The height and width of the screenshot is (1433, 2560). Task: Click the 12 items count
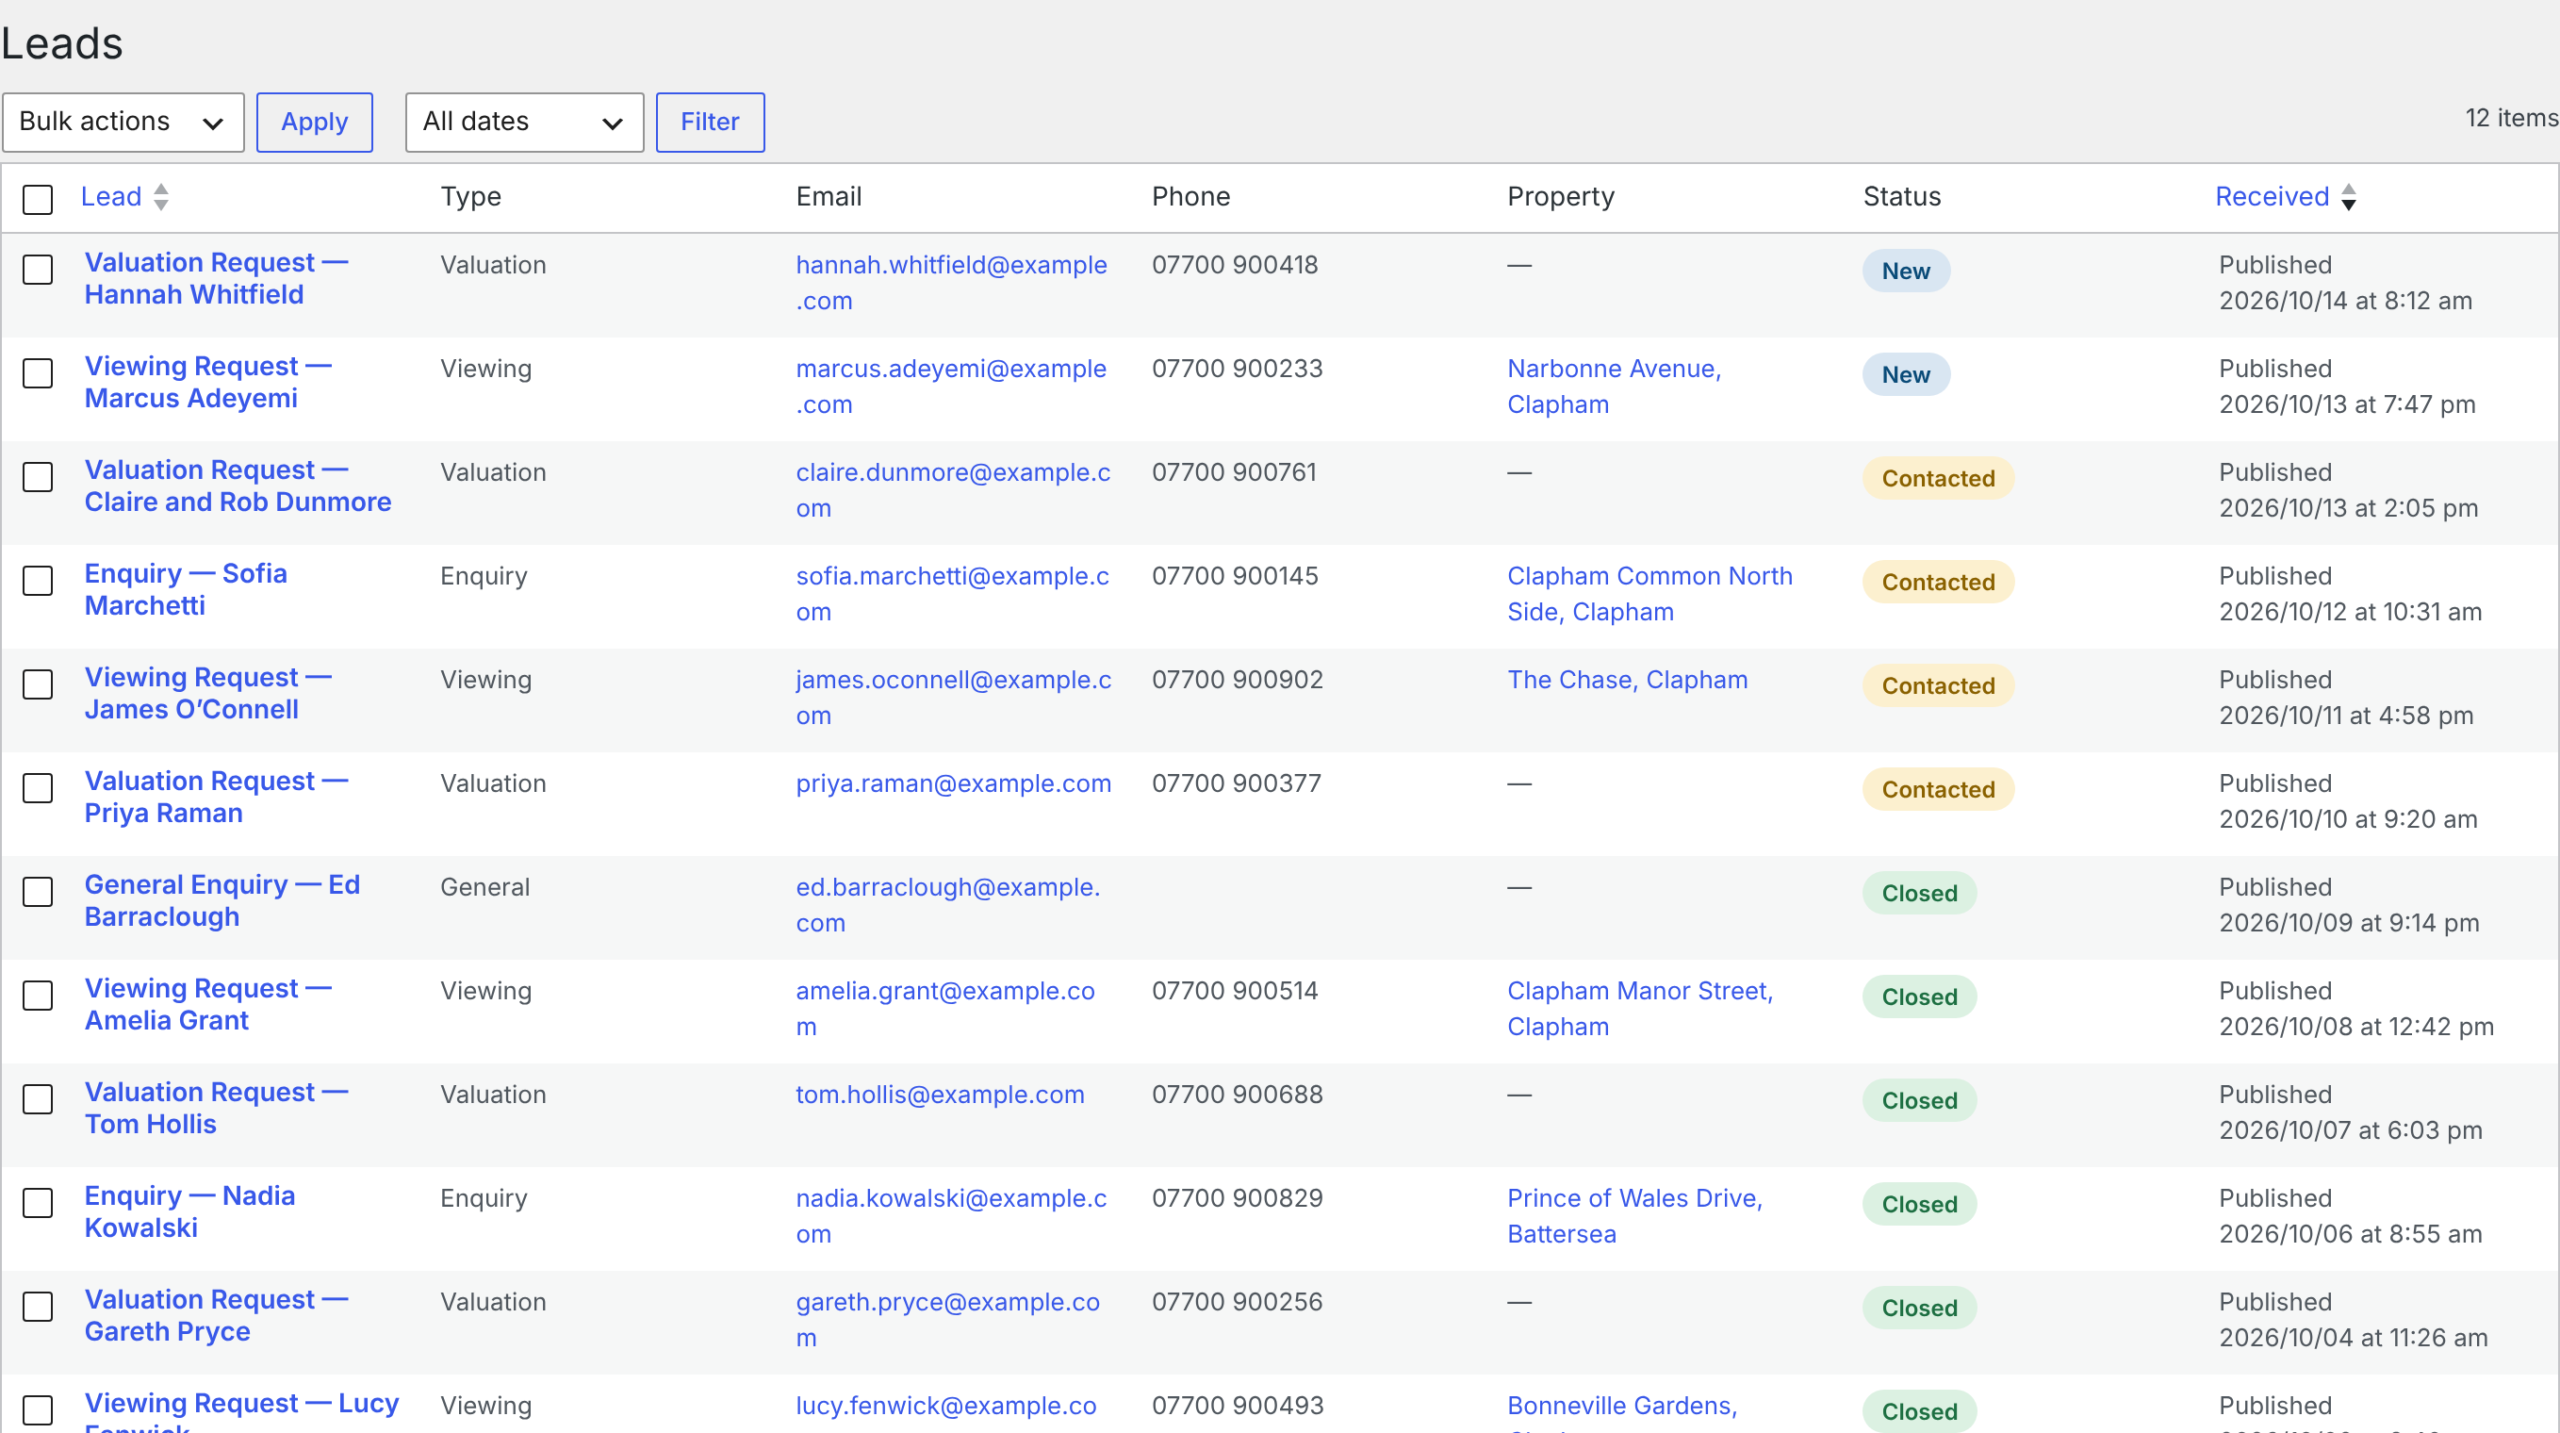(2511, 118)
